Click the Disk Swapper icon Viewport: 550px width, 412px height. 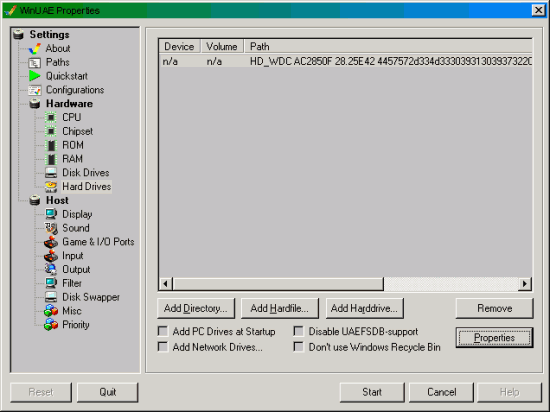51,297
